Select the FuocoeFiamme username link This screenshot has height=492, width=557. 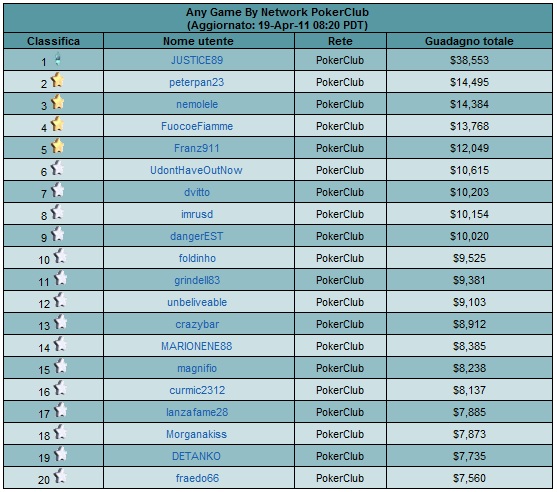[197, 126]
